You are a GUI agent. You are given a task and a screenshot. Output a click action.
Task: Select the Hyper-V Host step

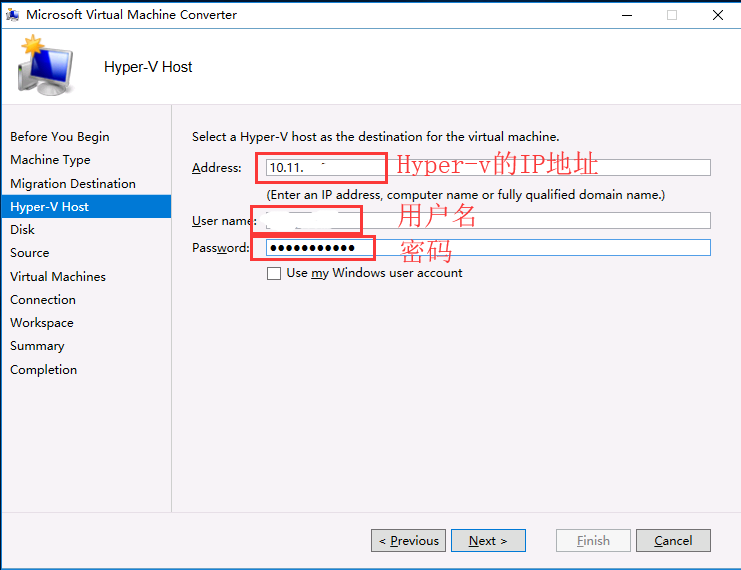pos(86,207)
